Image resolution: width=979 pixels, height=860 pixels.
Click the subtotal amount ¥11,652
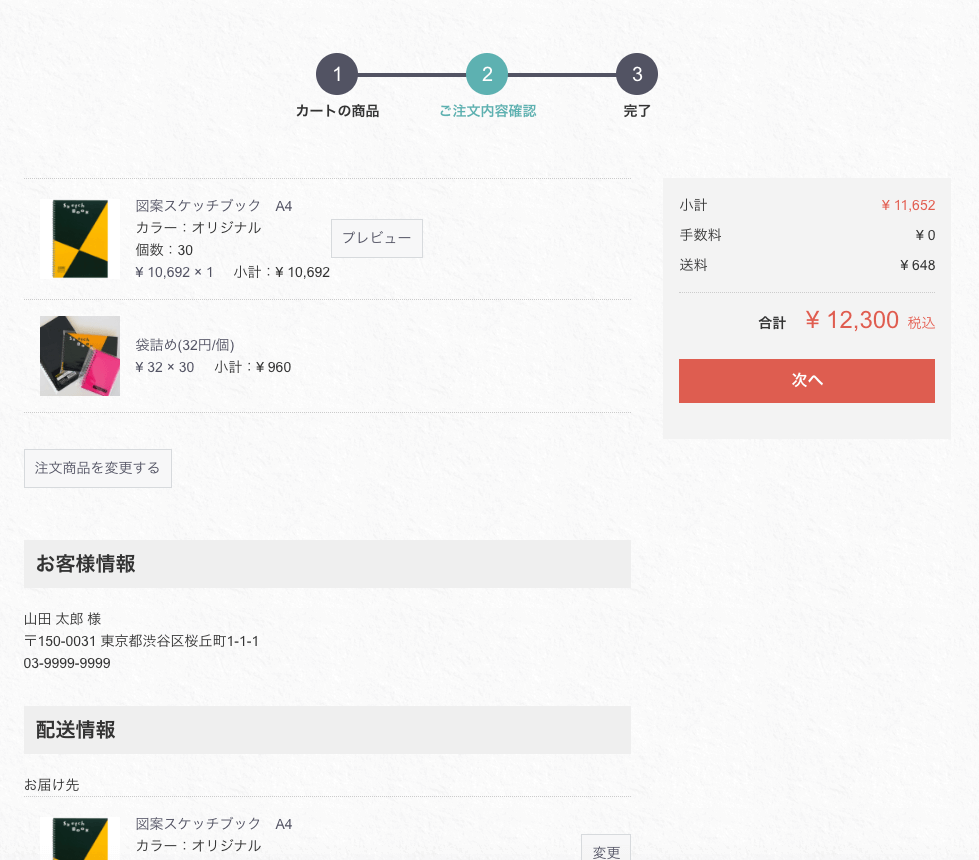(908, 205)
